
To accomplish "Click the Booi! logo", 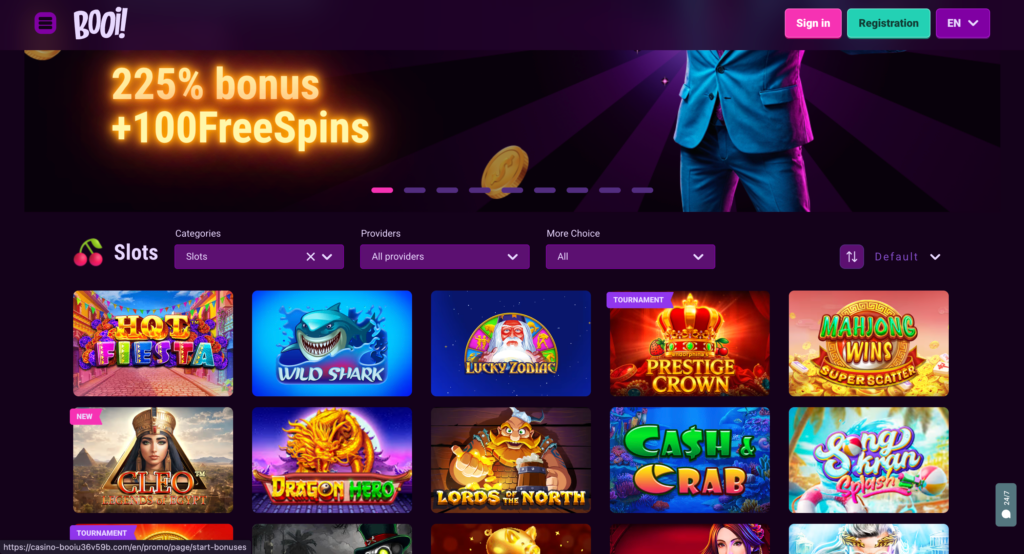I will [x=100, y=24].
